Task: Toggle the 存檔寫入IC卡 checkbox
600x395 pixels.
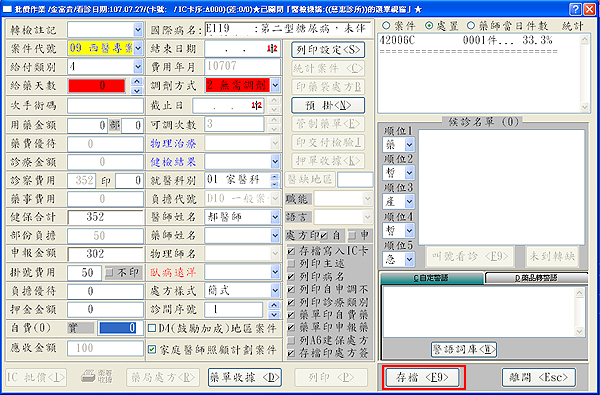Action: click(x=291, y=251)
